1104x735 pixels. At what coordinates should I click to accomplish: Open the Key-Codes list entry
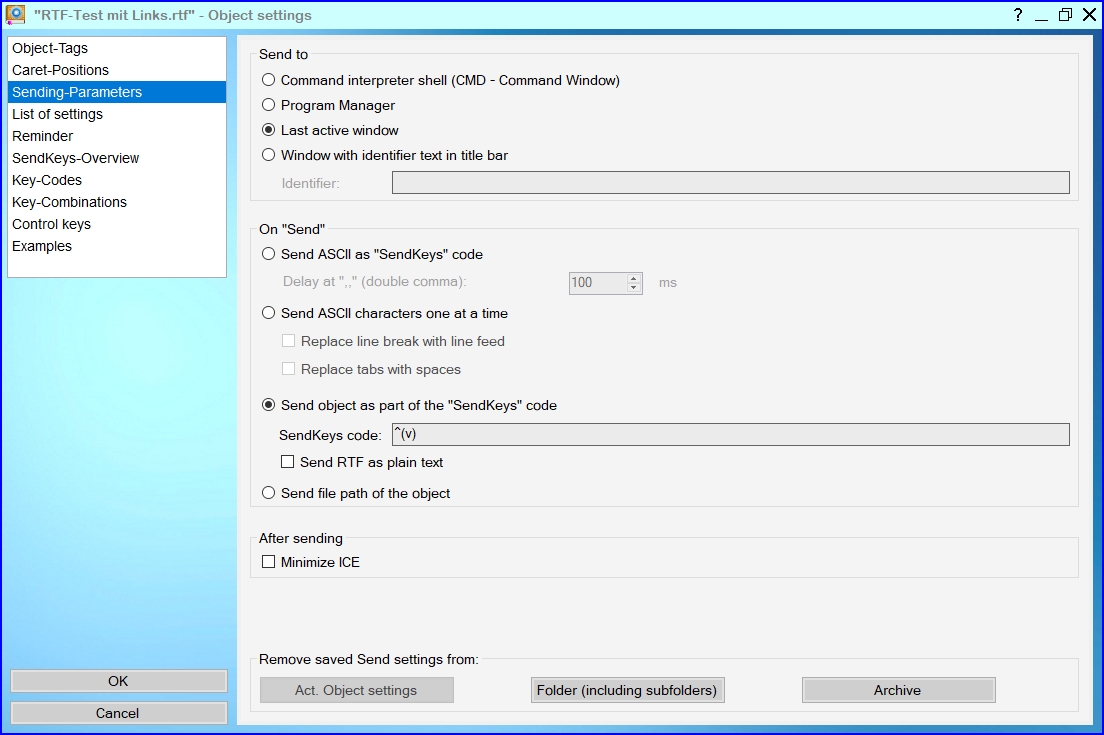pyautogui.click(x=47, y=180)
